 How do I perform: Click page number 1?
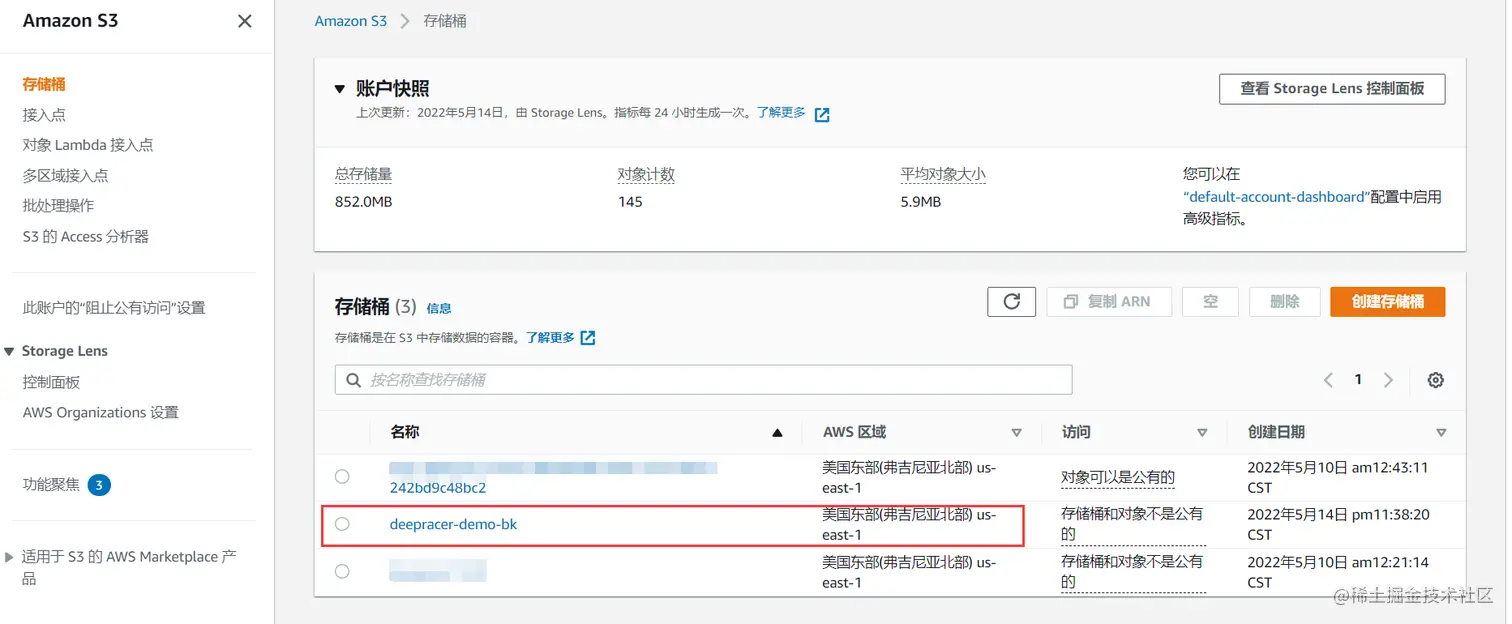click(x=1358, y=379)
